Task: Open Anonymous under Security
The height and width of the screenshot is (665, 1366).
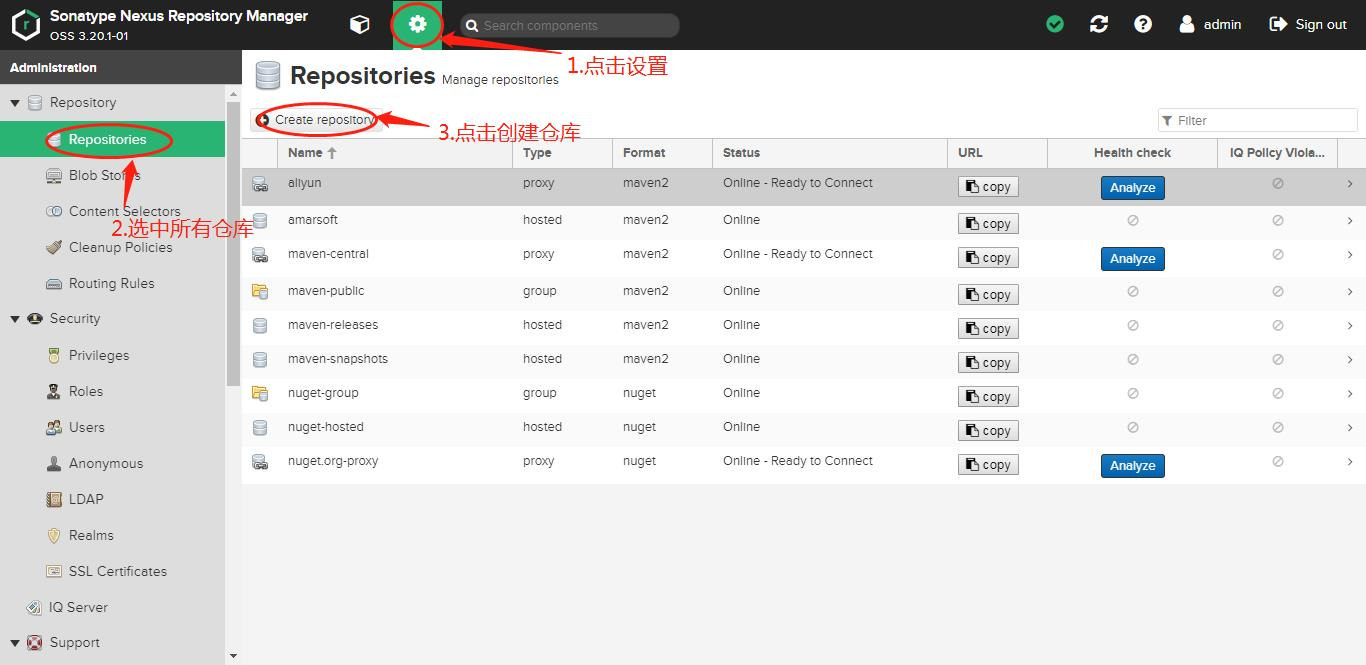Action: pyautogui.click(x=112, y=463)
